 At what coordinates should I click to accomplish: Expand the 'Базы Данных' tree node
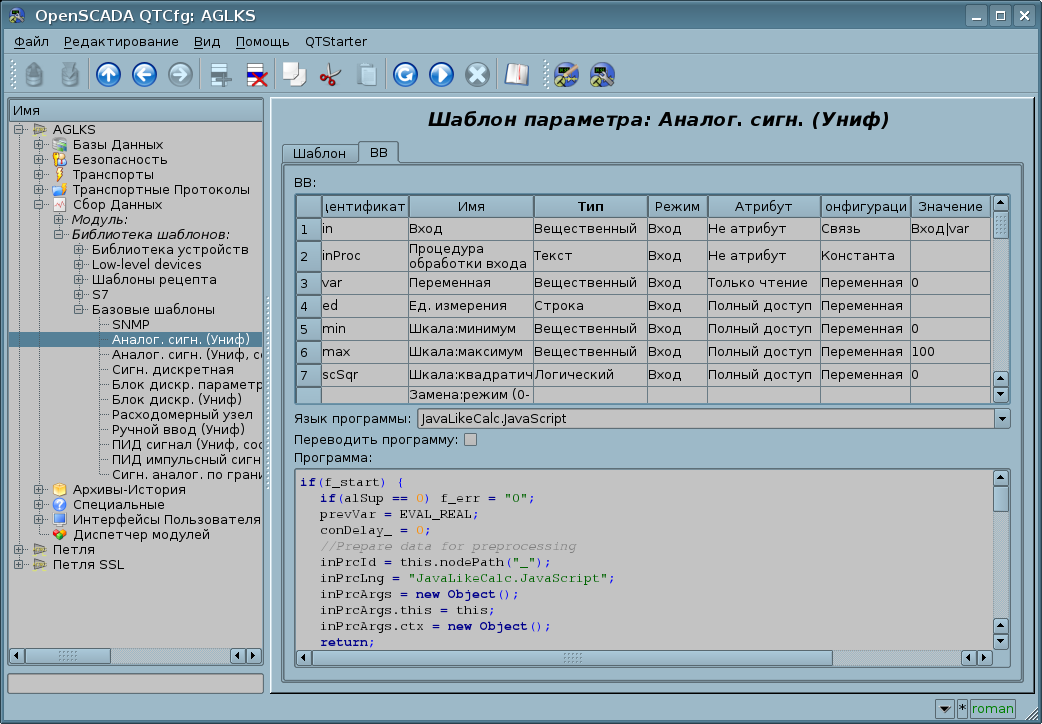[39, 145]
